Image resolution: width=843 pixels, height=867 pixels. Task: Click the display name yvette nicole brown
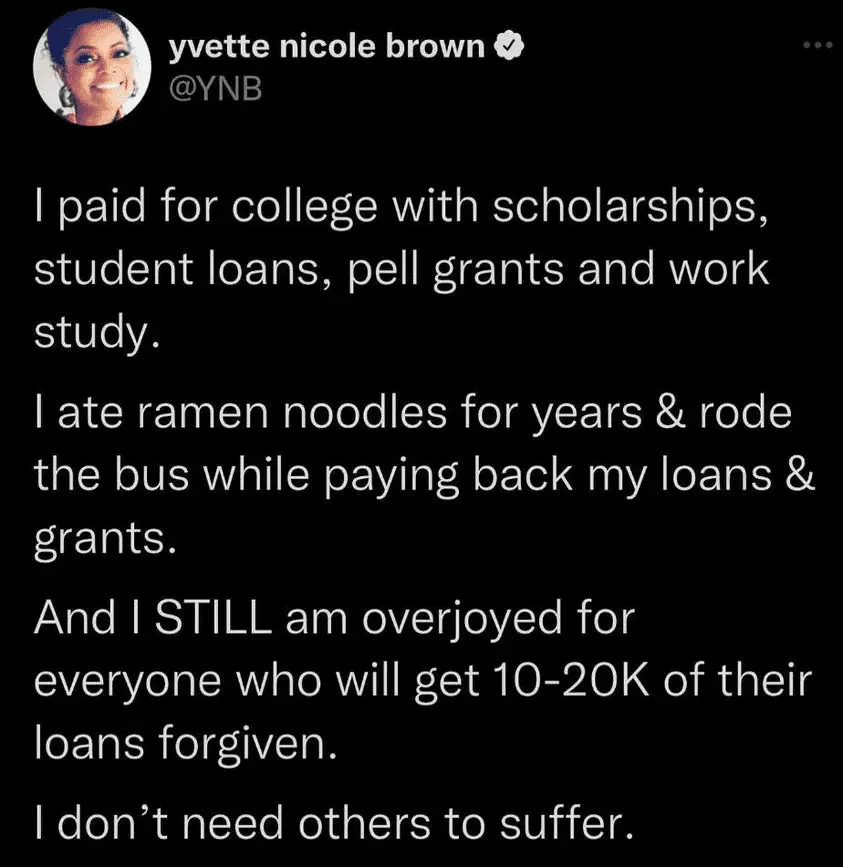(x=328, y=46)
